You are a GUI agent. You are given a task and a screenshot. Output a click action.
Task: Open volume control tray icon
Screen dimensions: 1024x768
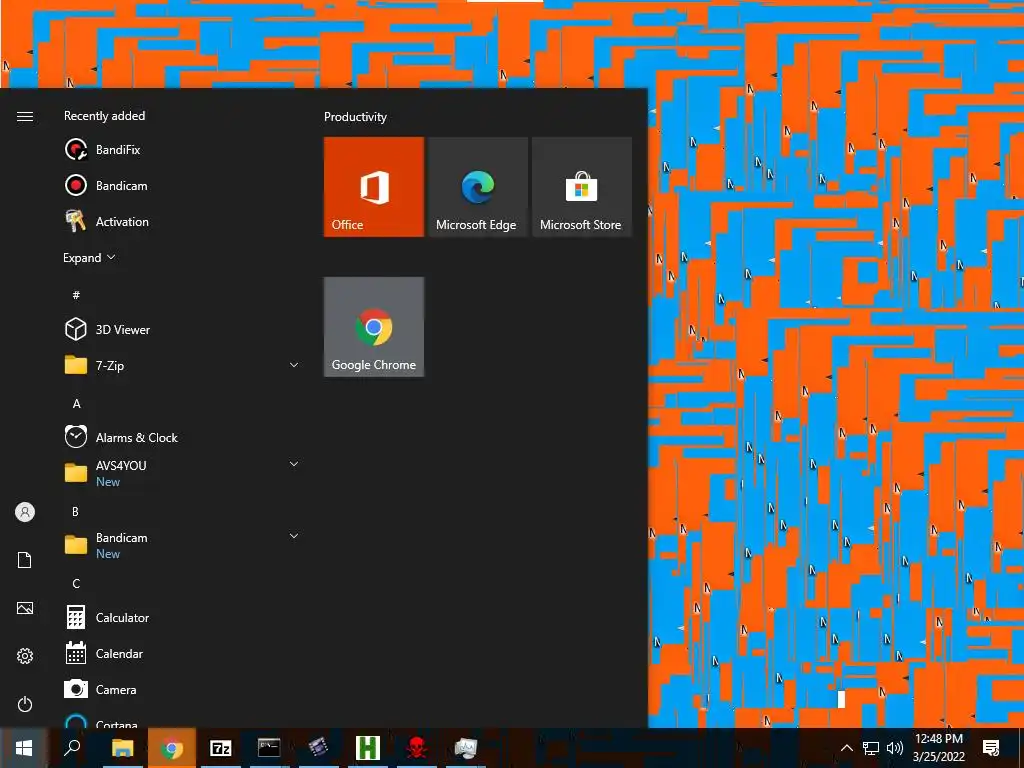[x=895, y=748]
